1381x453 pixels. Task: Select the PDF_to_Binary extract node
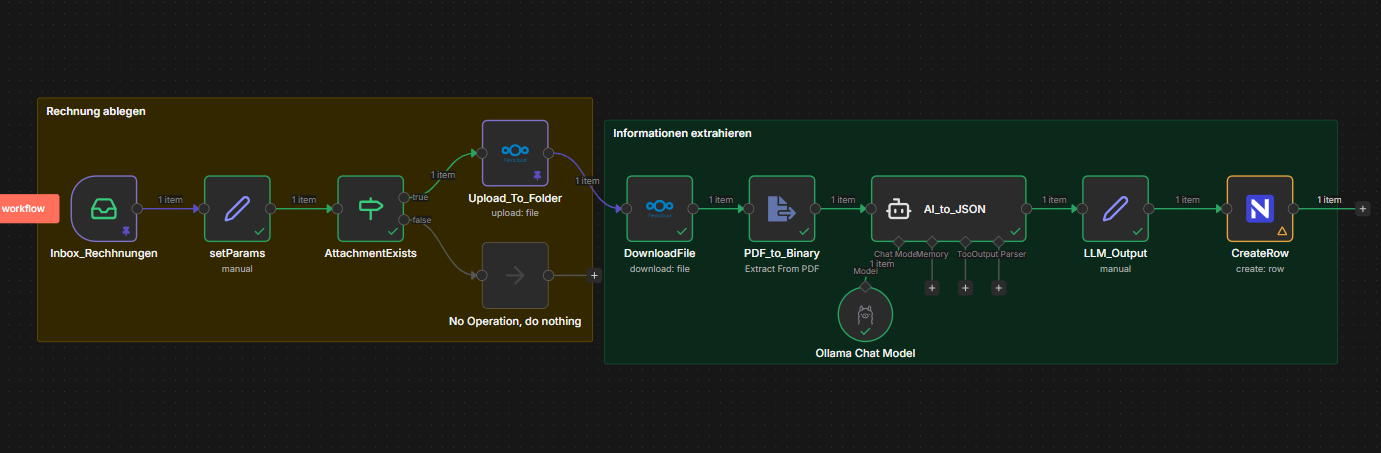click(781, 208)
